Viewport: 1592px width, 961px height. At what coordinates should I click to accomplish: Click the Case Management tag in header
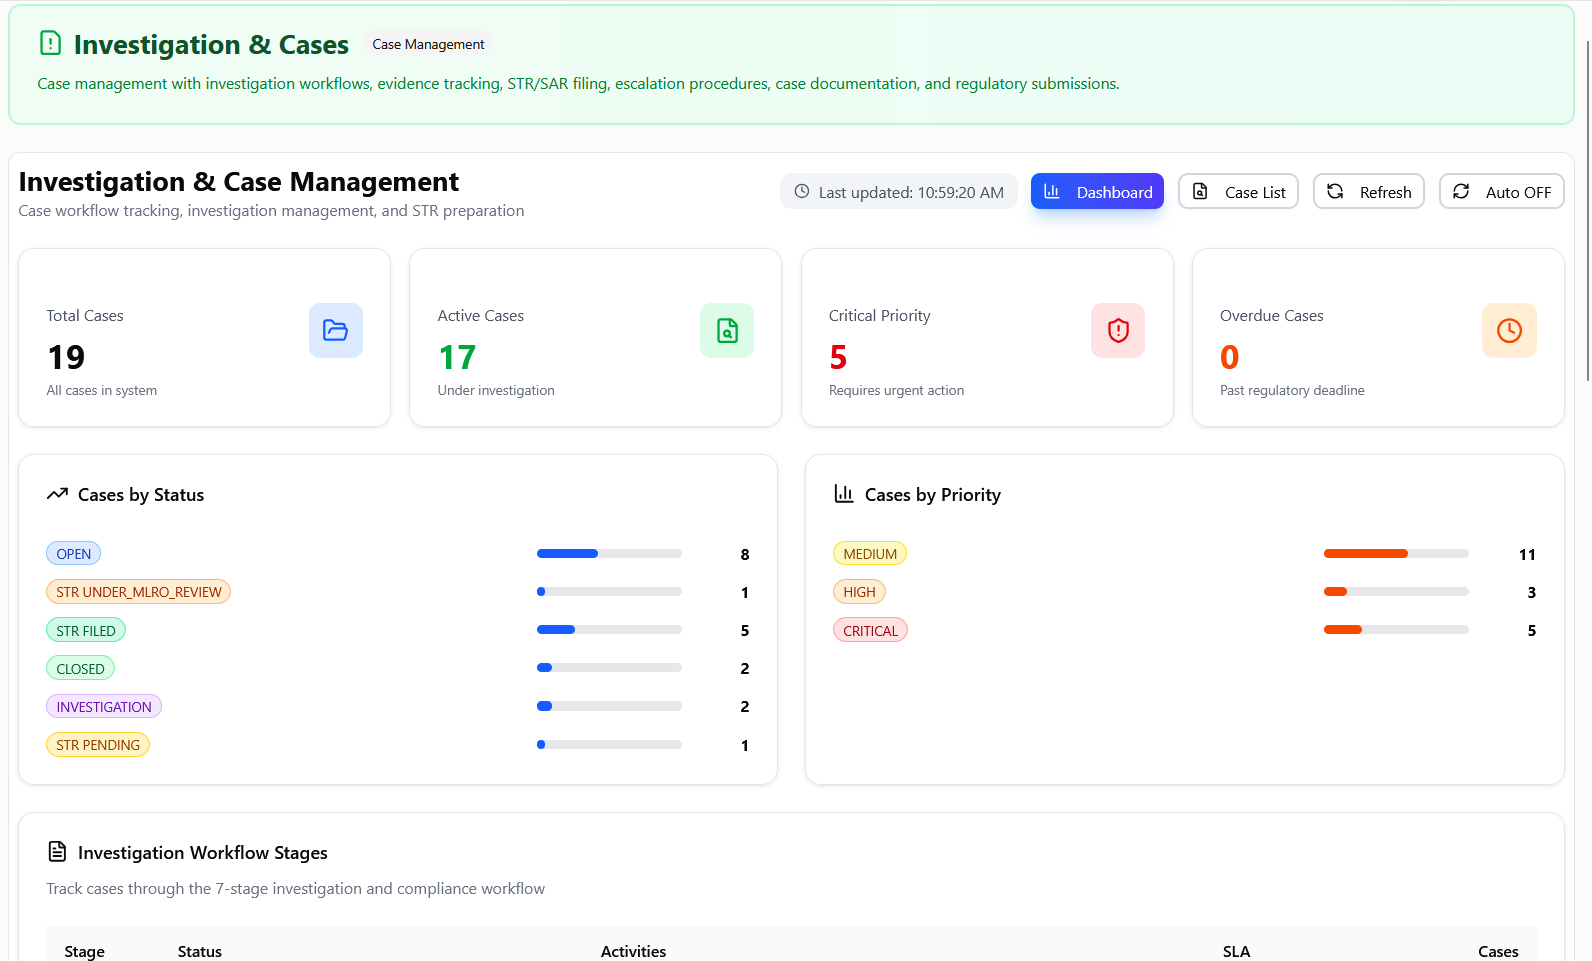point(428,44)
